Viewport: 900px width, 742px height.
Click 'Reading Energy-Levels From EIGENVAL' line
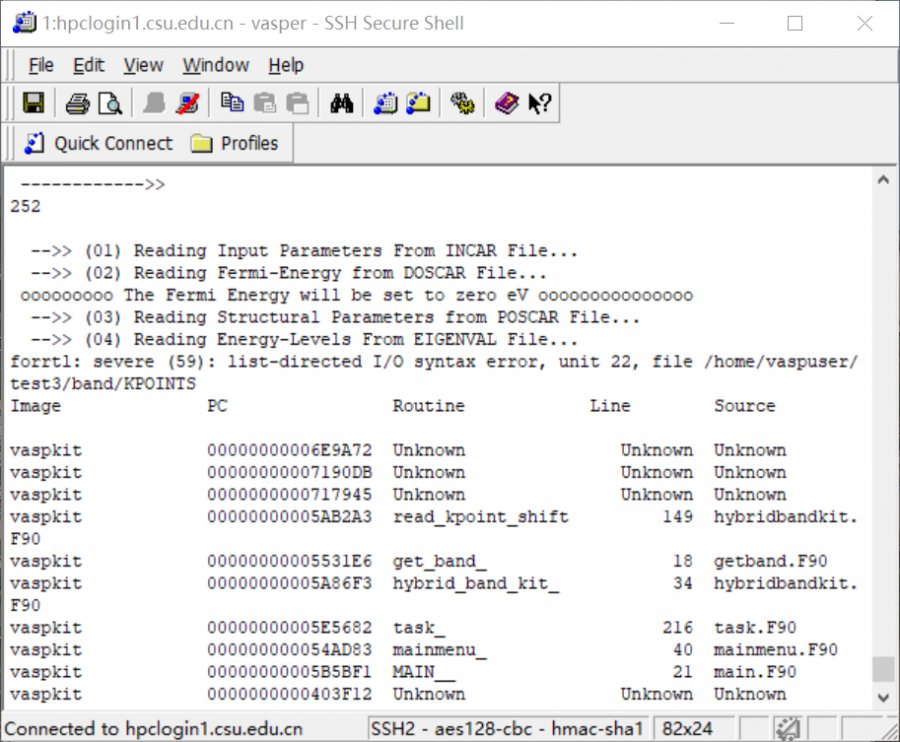tap(304, 340)
